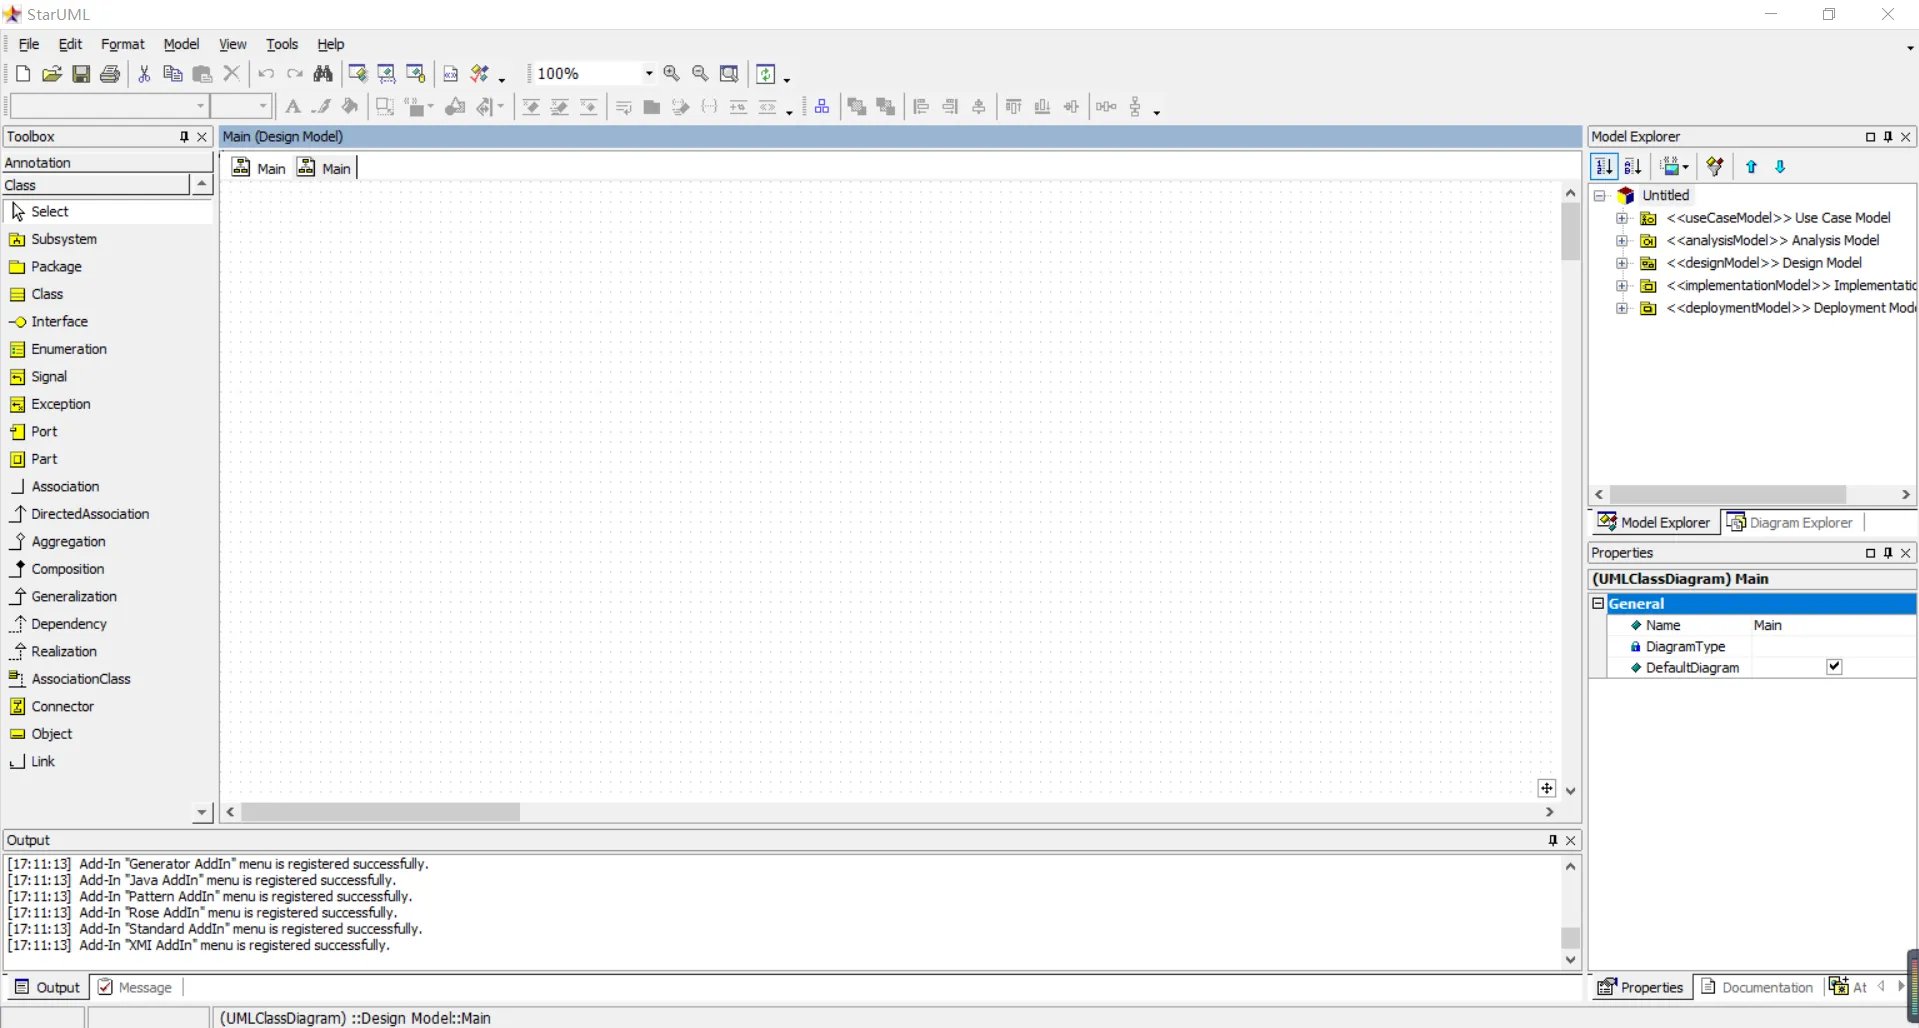Pick the Association tool
The width and height of the screenshot is (1919, 1028).
(x=65, y=486)
